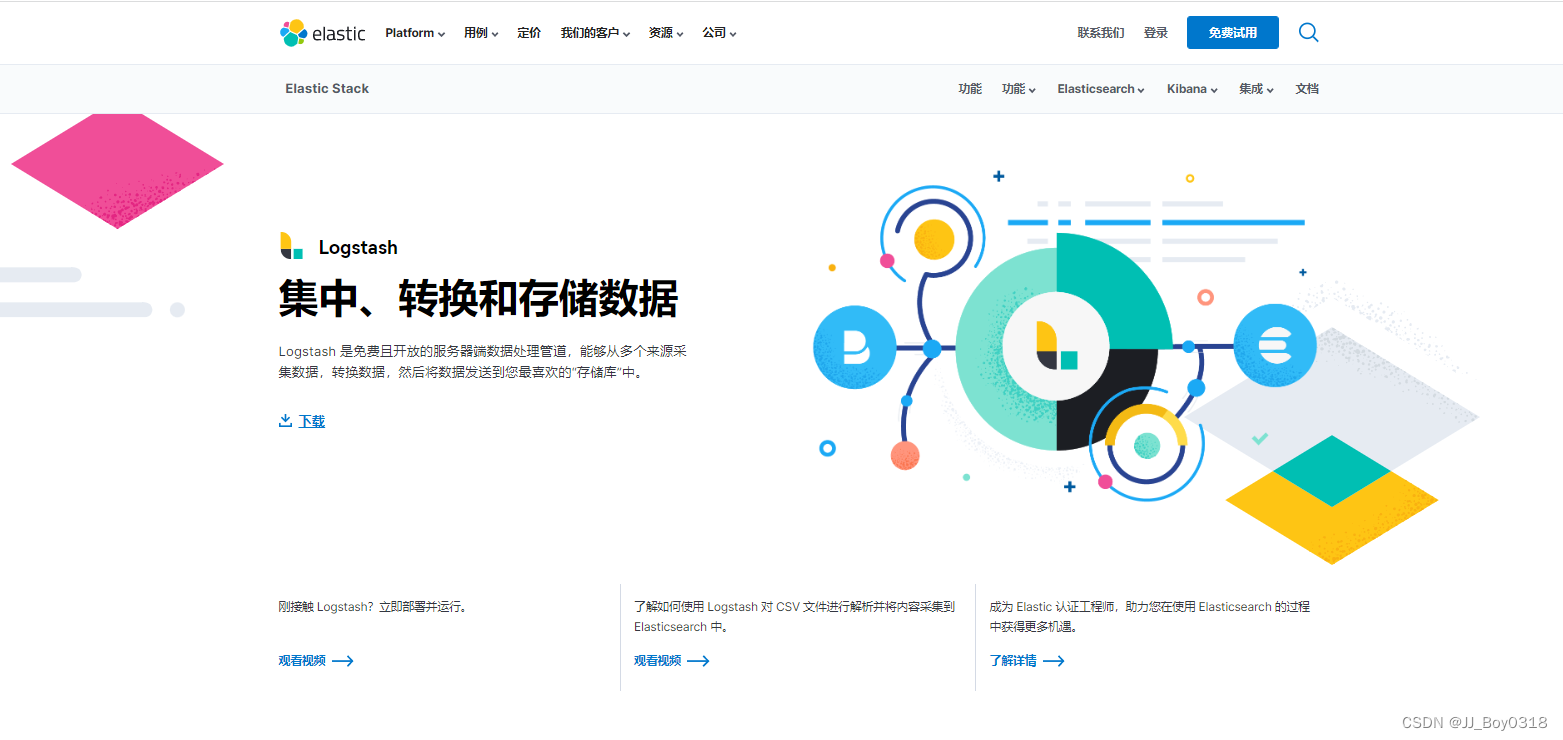Click 观看视频 under the CSV parsing card
This screenshot has width=1563, height=740.
pos(657,661)
